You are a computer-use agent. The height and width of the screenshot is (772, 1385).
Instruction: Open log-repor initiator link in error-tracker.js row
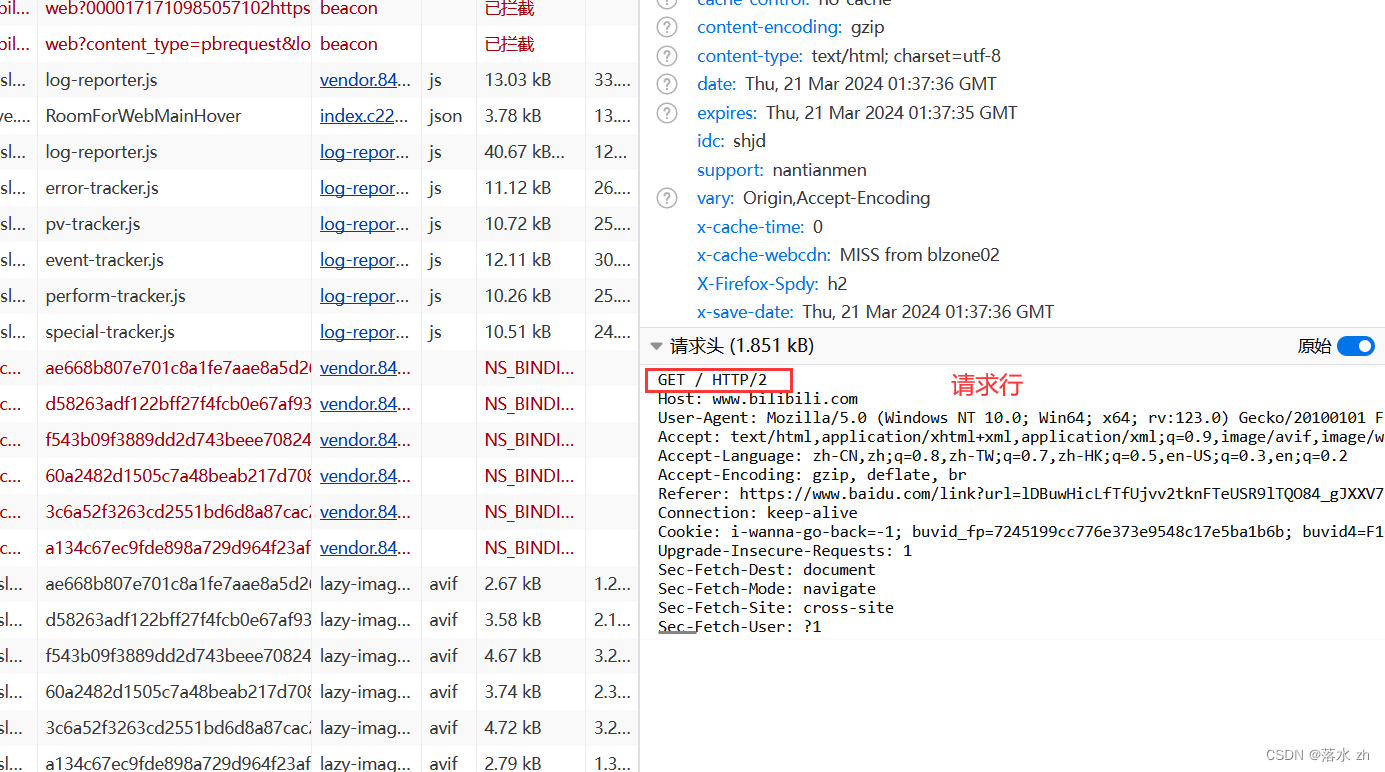(365, 188)
